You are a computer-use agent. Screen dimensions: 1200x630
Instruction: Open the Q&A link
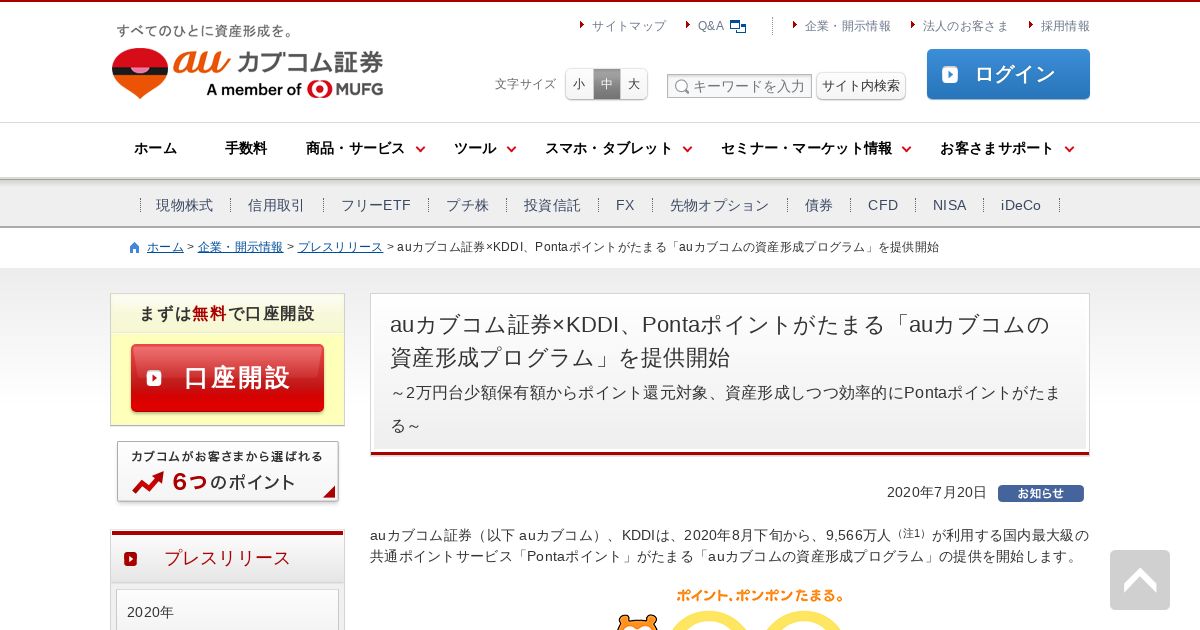[x=711, y=26]
